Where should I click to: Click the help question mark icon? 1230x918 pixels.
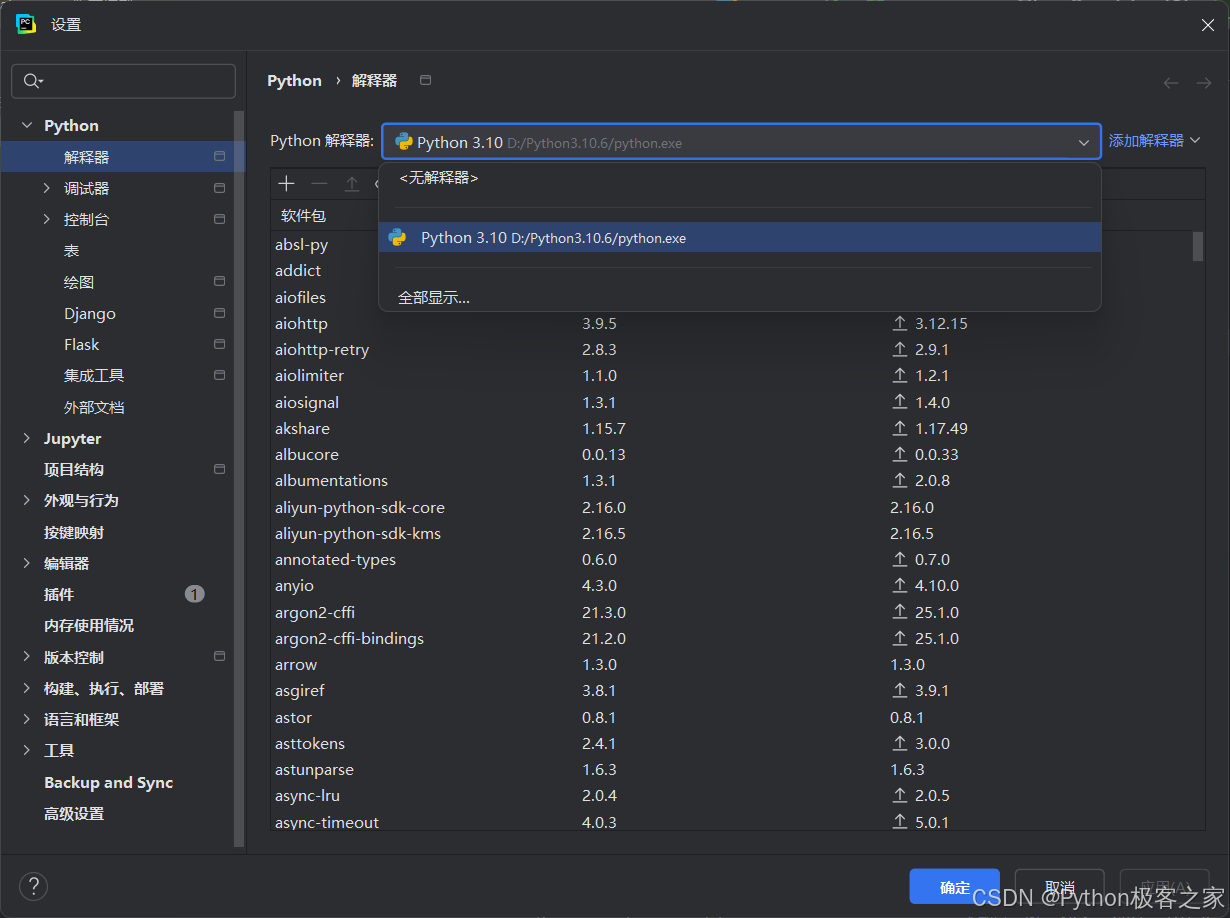pyautogui.click(x=33, y=886)
